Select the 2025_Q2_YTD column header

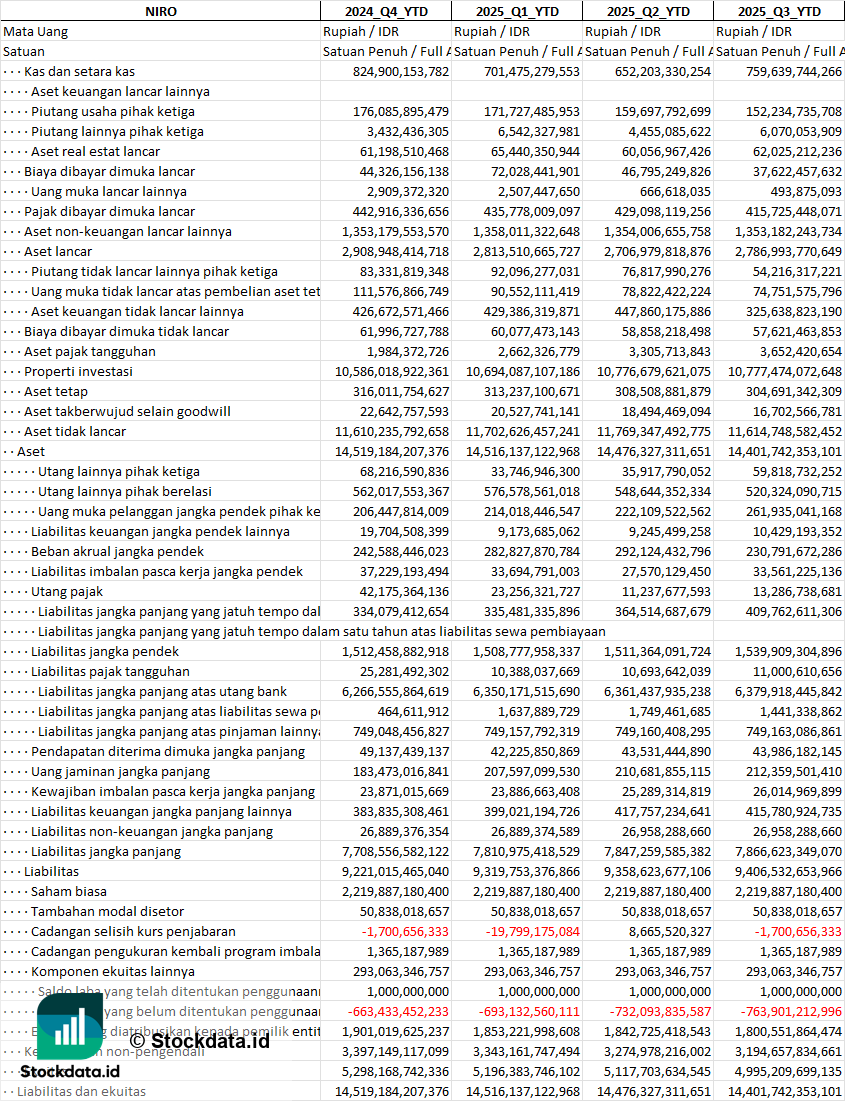648,11
